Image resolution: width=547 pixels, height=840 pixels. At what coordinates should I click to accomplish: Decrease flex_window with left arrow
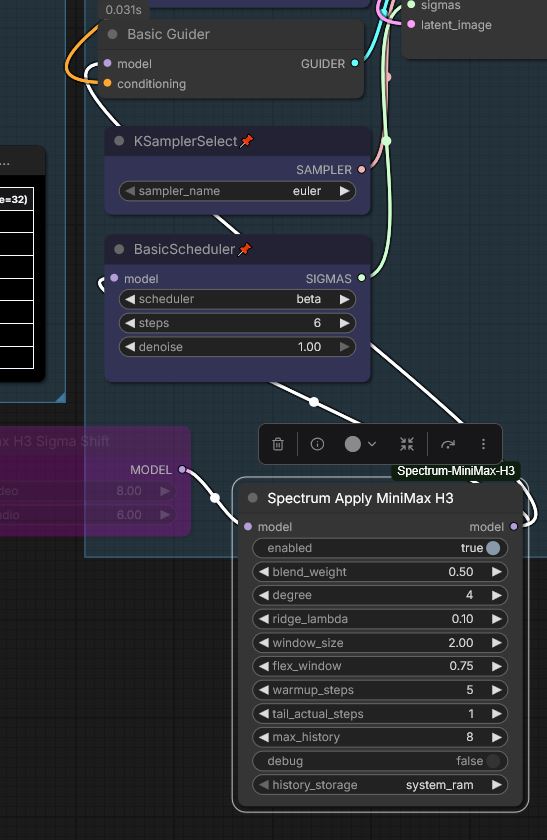[x=263, y=666]
